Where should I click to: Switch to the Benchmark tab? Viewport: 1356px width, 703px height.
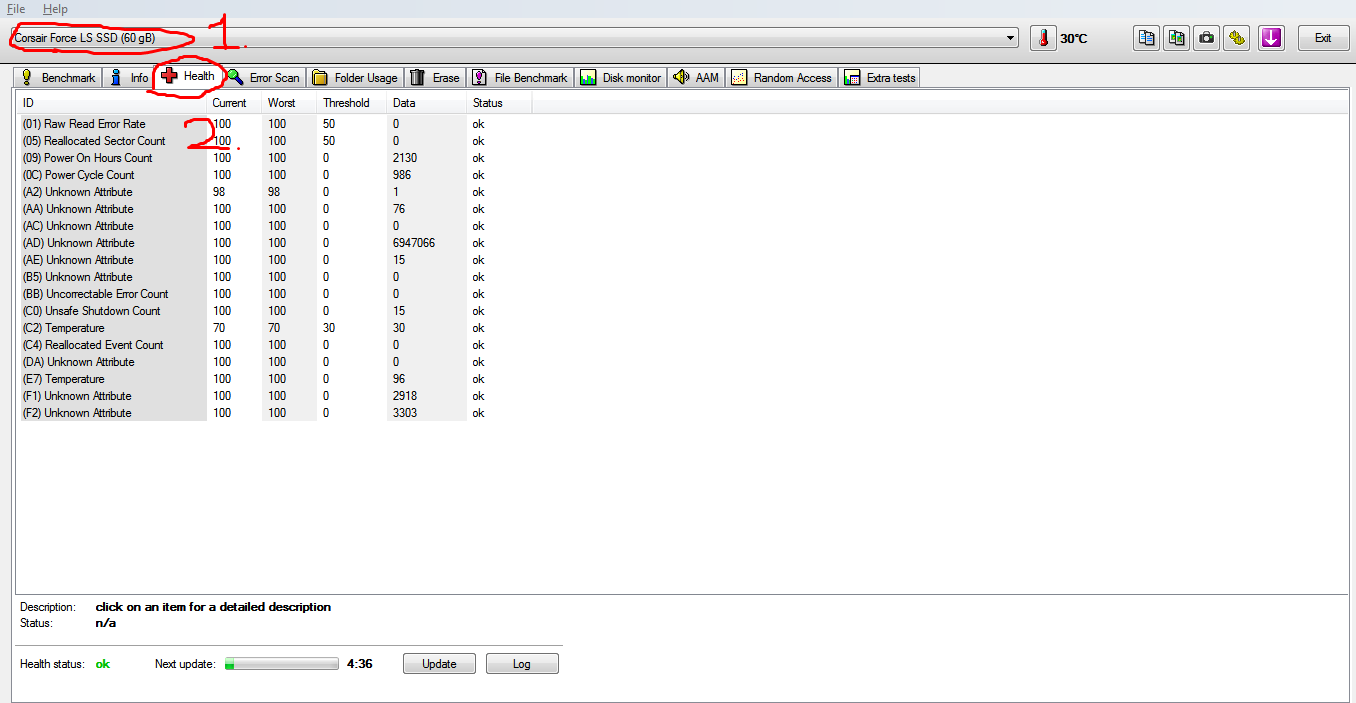tap(57, 77)
